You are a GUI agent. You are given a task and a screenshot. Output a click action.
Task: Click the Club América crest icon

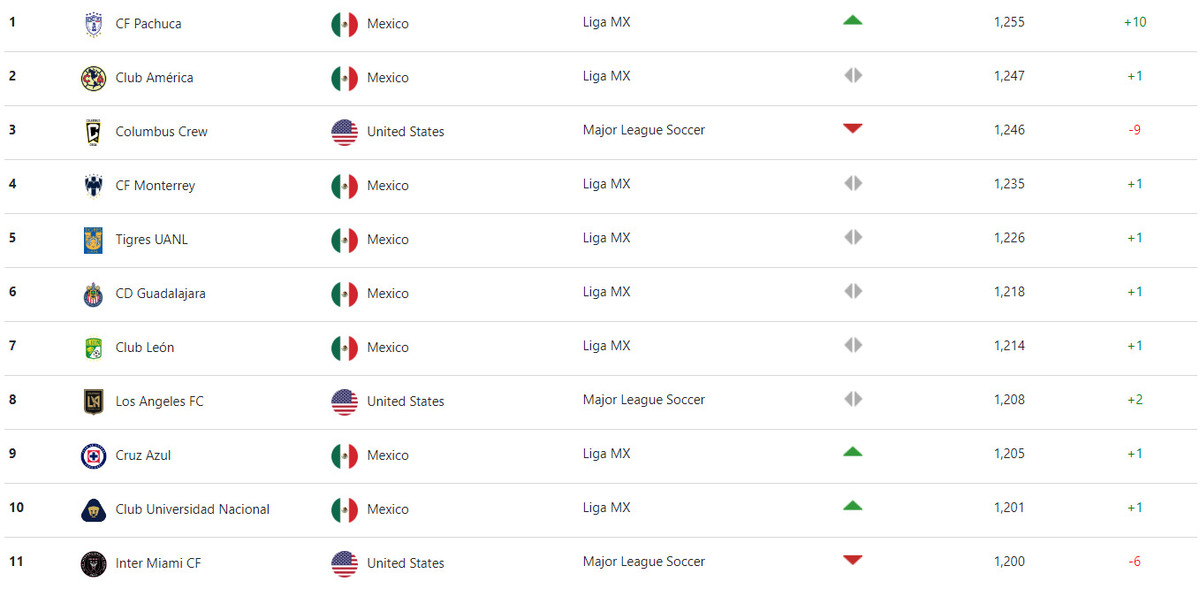click(x=93, y=78)
